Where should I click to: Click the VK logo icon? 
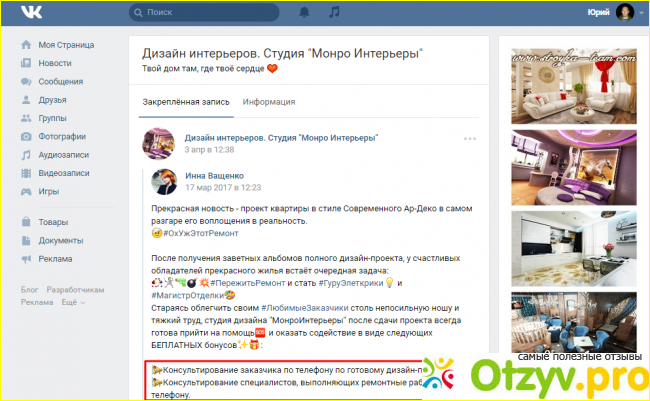(32, 12)
